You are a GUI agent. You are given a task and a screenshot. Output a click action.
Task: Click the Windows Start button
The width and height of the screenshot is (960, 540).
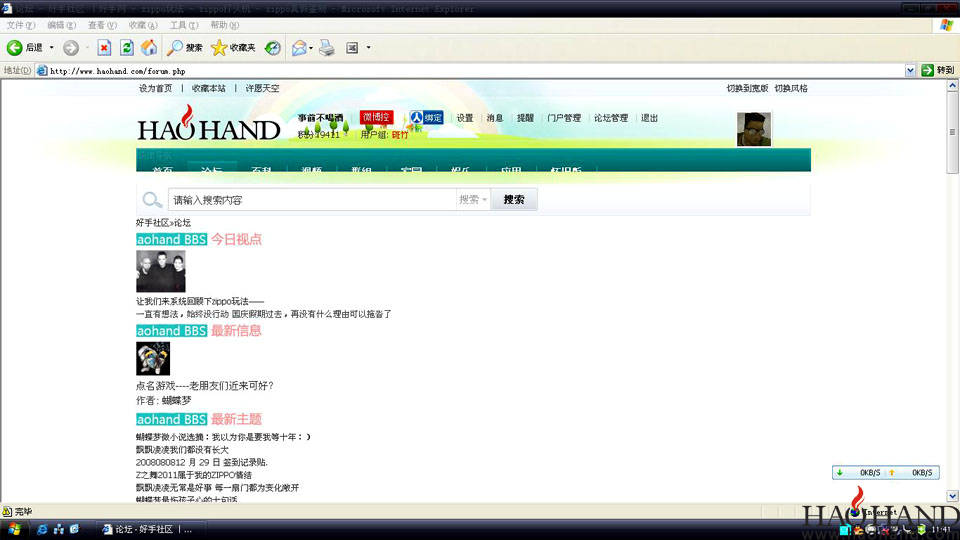13,529
